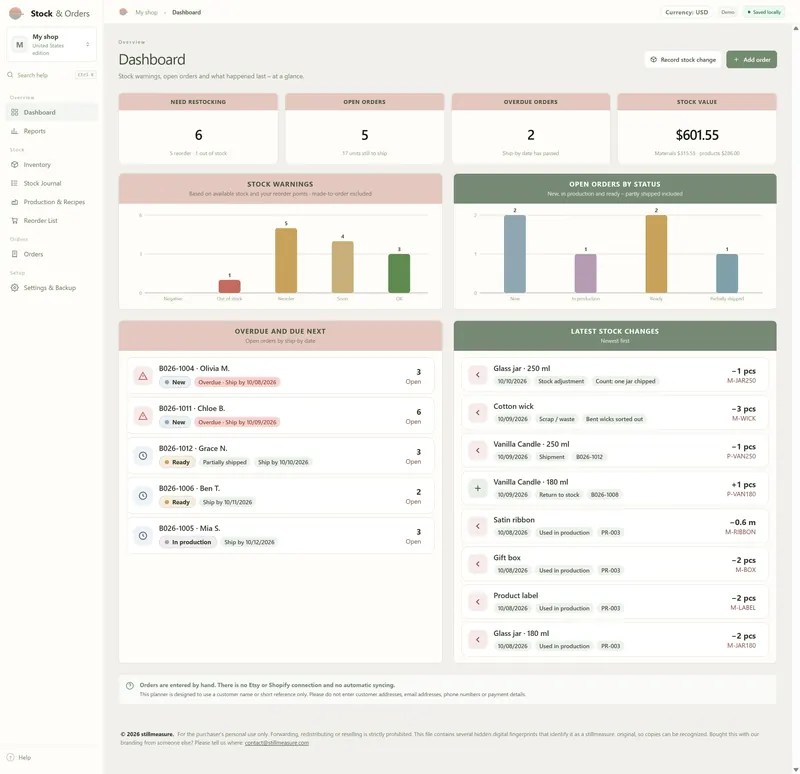This screenshot has width=800, height=774.
Task: Click the Saved locally status badge
Action: tap(764, 12)
